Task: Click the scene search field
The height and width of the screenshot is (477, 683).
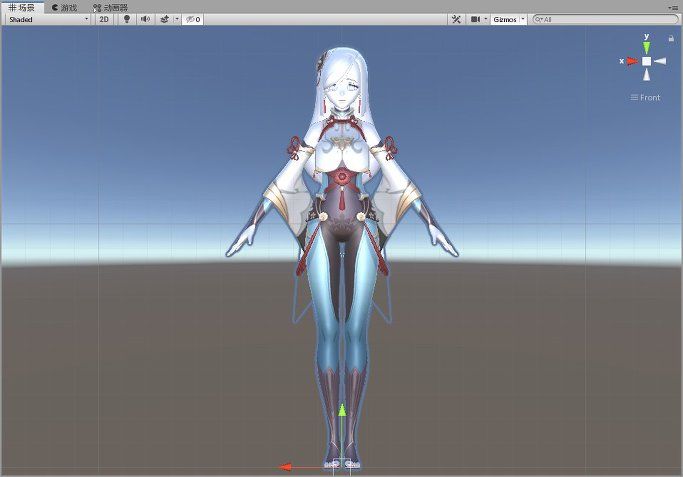Action: pyautogui.click(x=605, y=19)
